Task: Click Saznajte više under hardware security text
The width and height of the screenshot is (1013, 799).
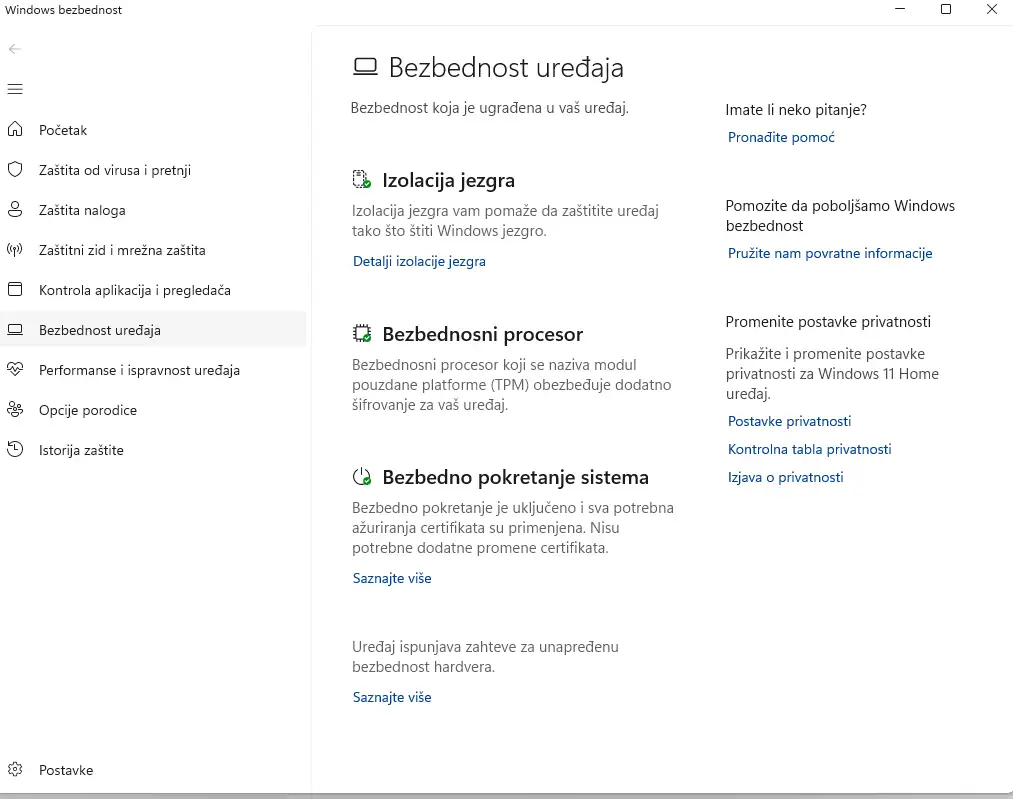Action: pos(392,697)
